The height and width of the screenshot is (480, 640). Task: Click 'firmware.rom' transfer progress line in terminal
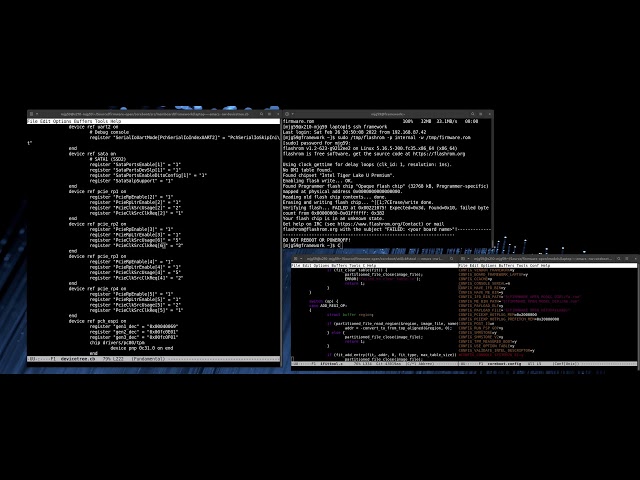pyautogui.click(x=381, y=121)
